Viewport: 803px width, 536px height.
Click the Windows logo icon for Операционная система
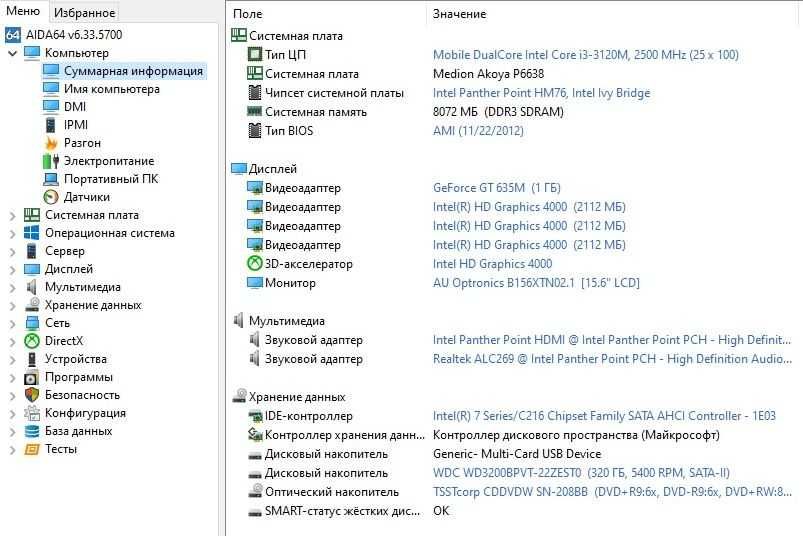[x=32, y=233]
